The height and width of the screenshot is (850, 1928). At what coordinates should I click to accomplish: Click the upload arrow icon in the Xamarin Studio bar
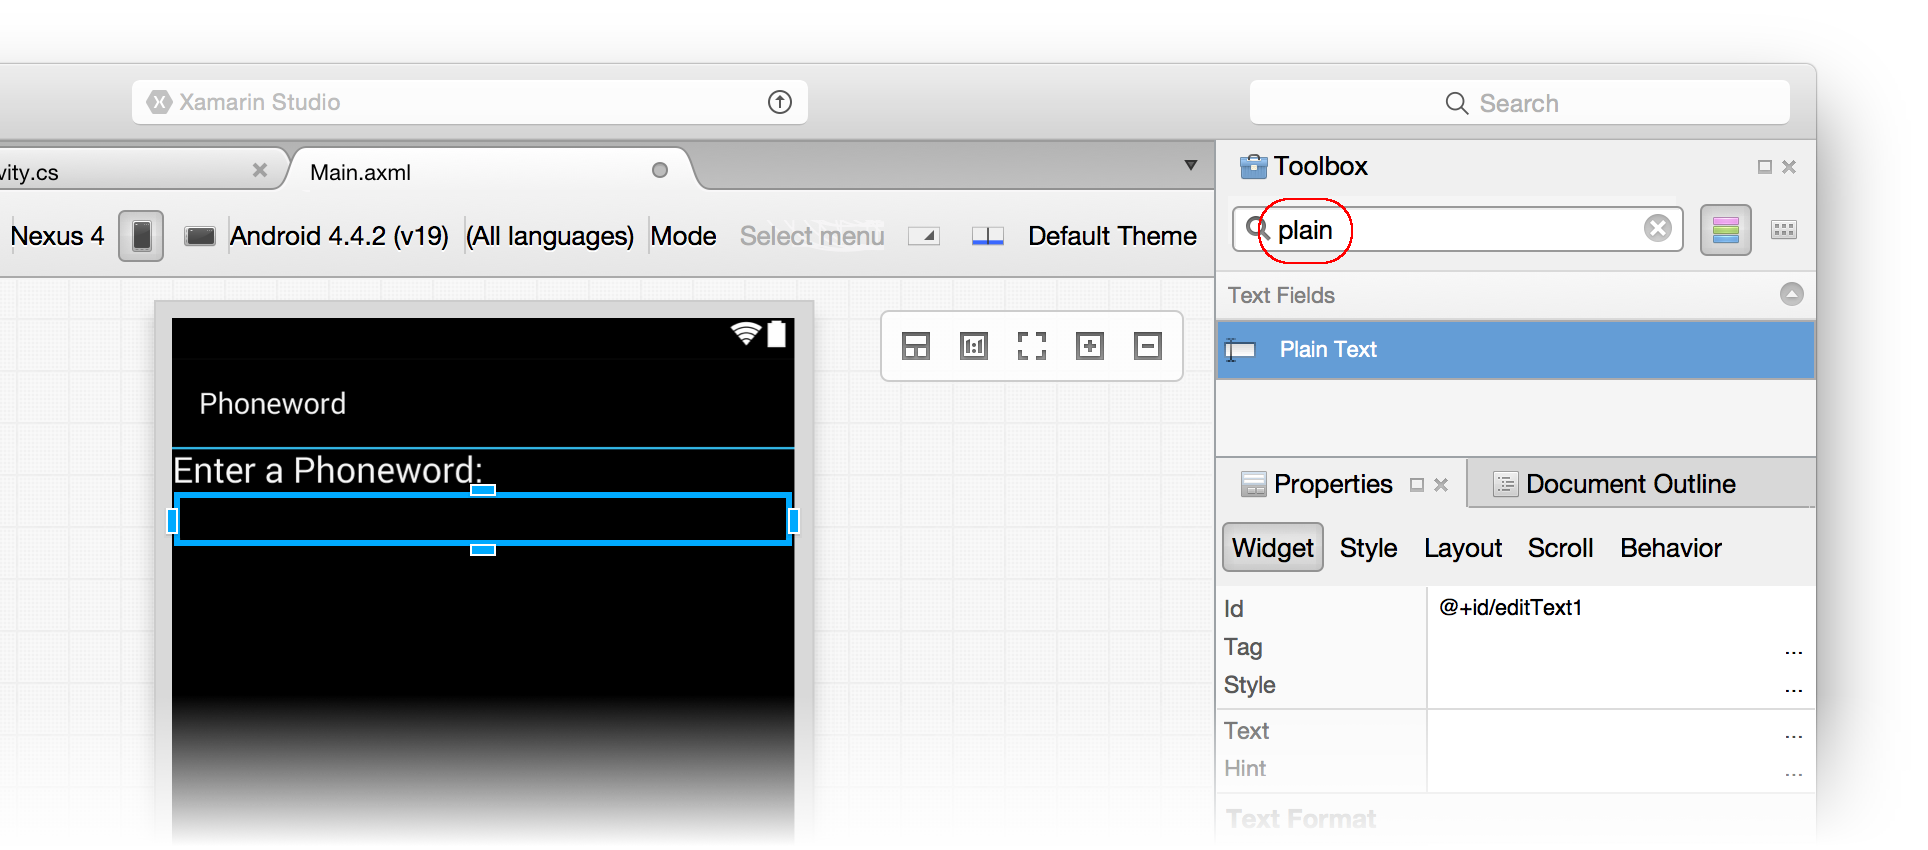[779, 102]
